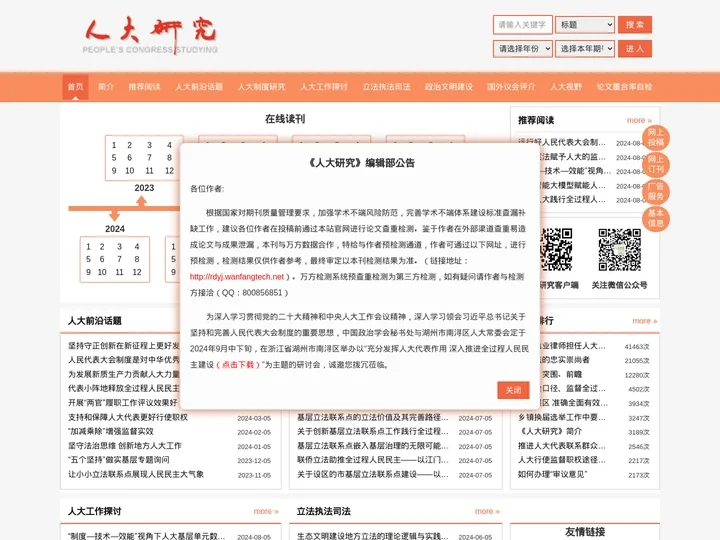720x540 pixels.
Task: Open the 简介 navigation item
Action: pyautogui.click(x=106, y=87)
